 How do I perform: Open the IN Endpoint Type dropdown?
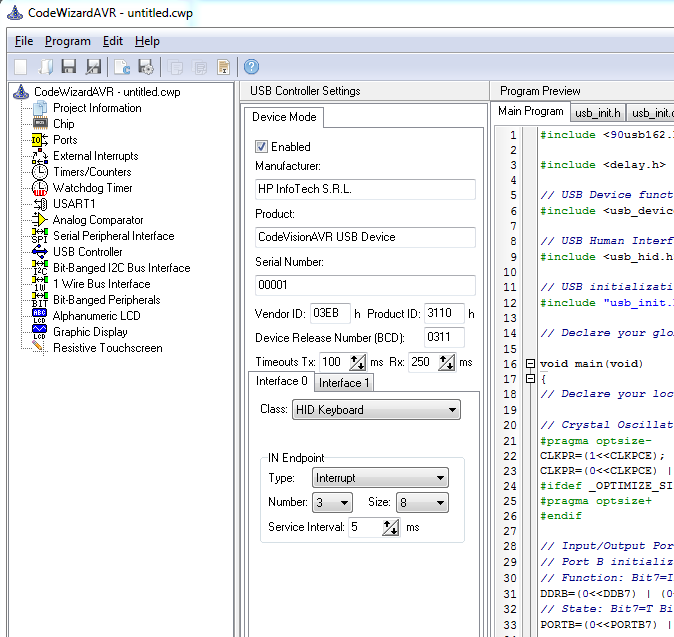[x=380, y=478]
